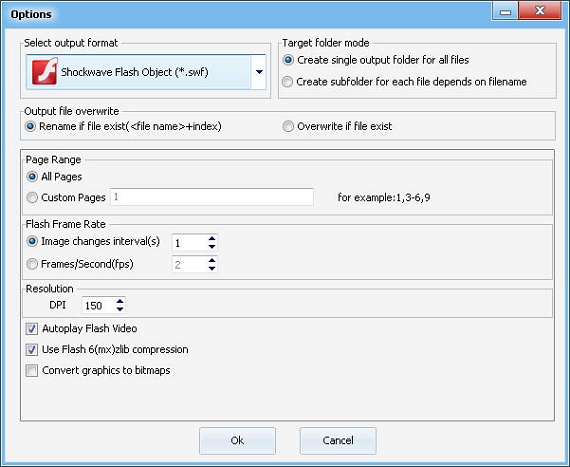Screen dimensions: 570x467
Task: Select Rename if file exist option
Action: click(30, 126)
